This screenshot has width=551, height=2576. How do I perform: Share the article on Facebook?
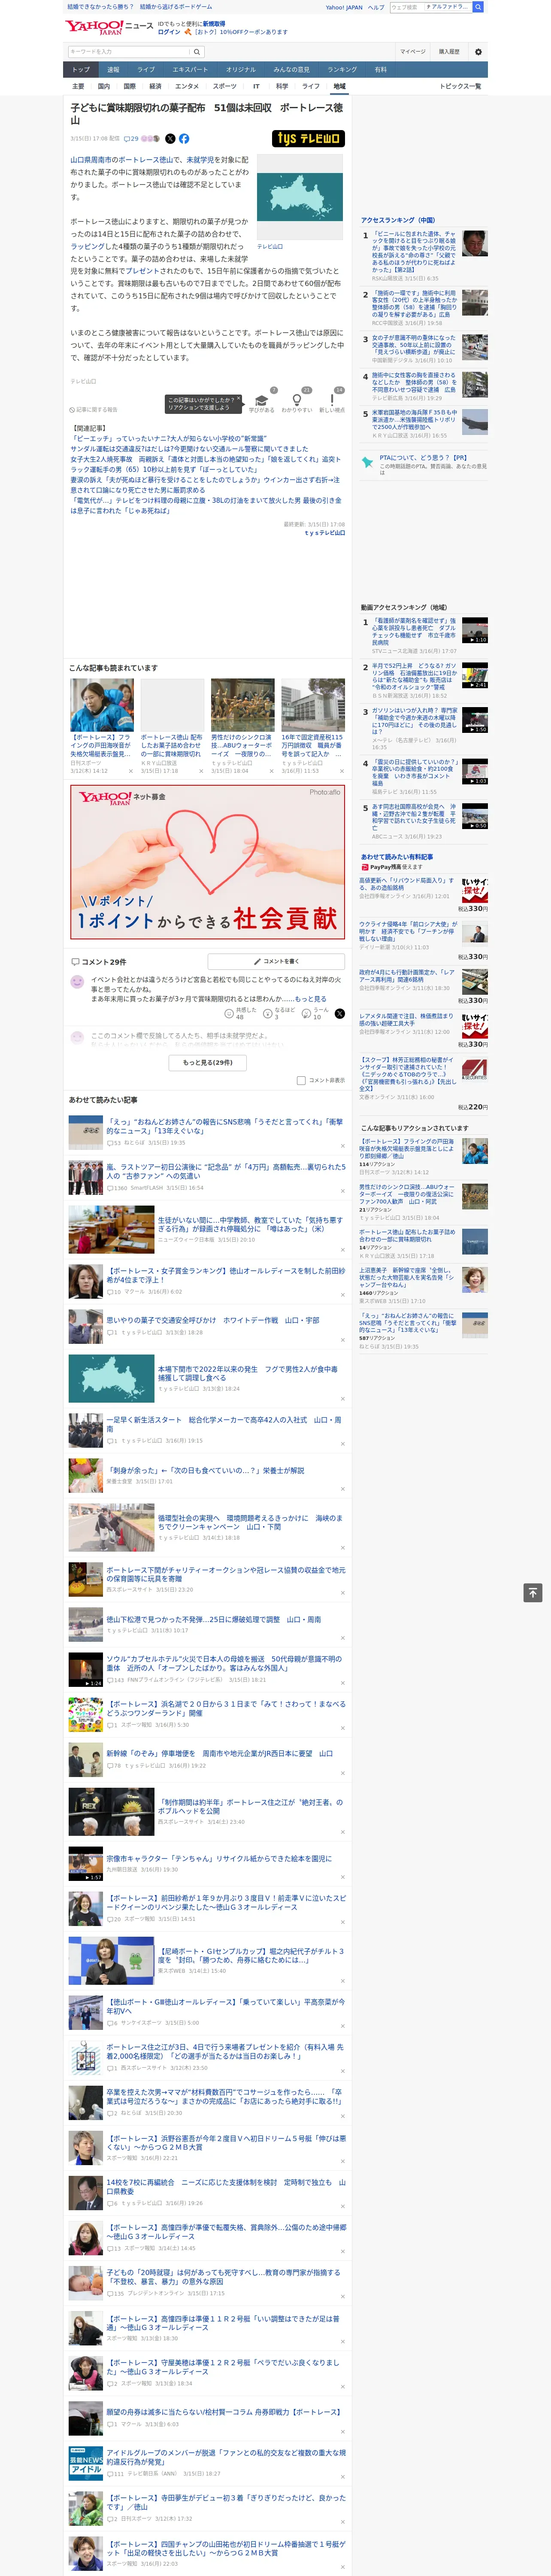184,139
